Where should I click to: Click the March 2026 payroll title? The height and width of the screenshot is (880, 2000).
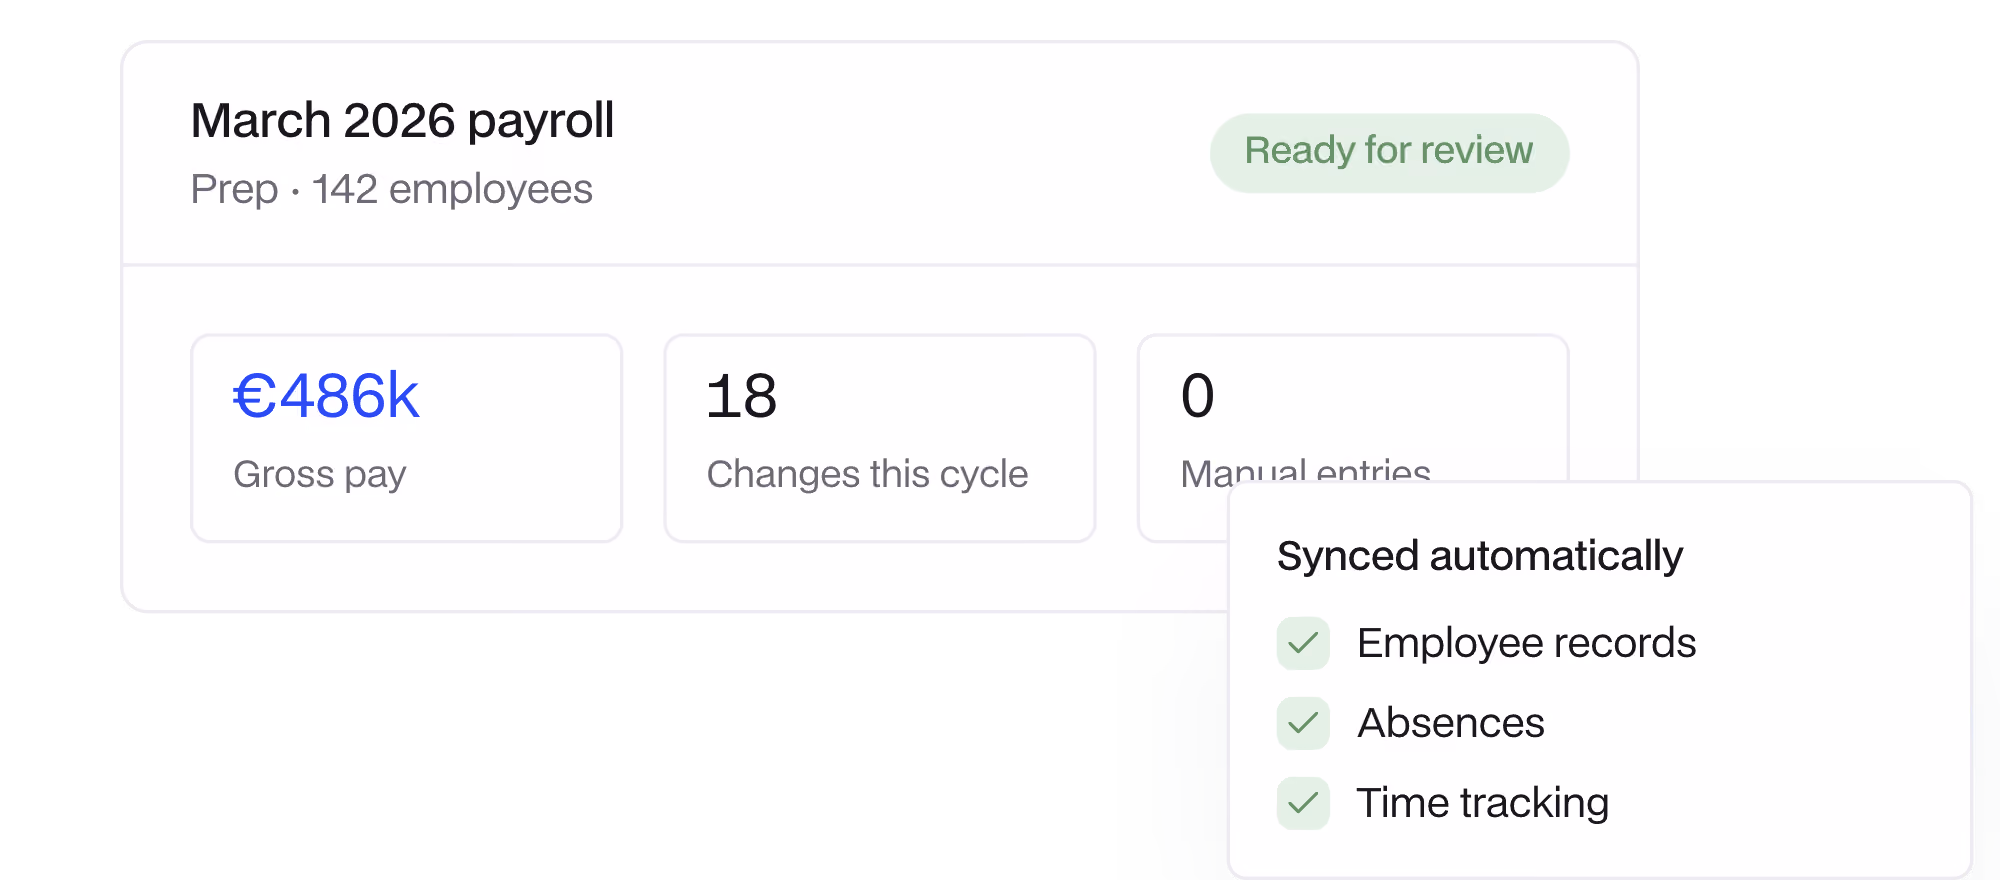pyautogui.click(x=402, y=121)
